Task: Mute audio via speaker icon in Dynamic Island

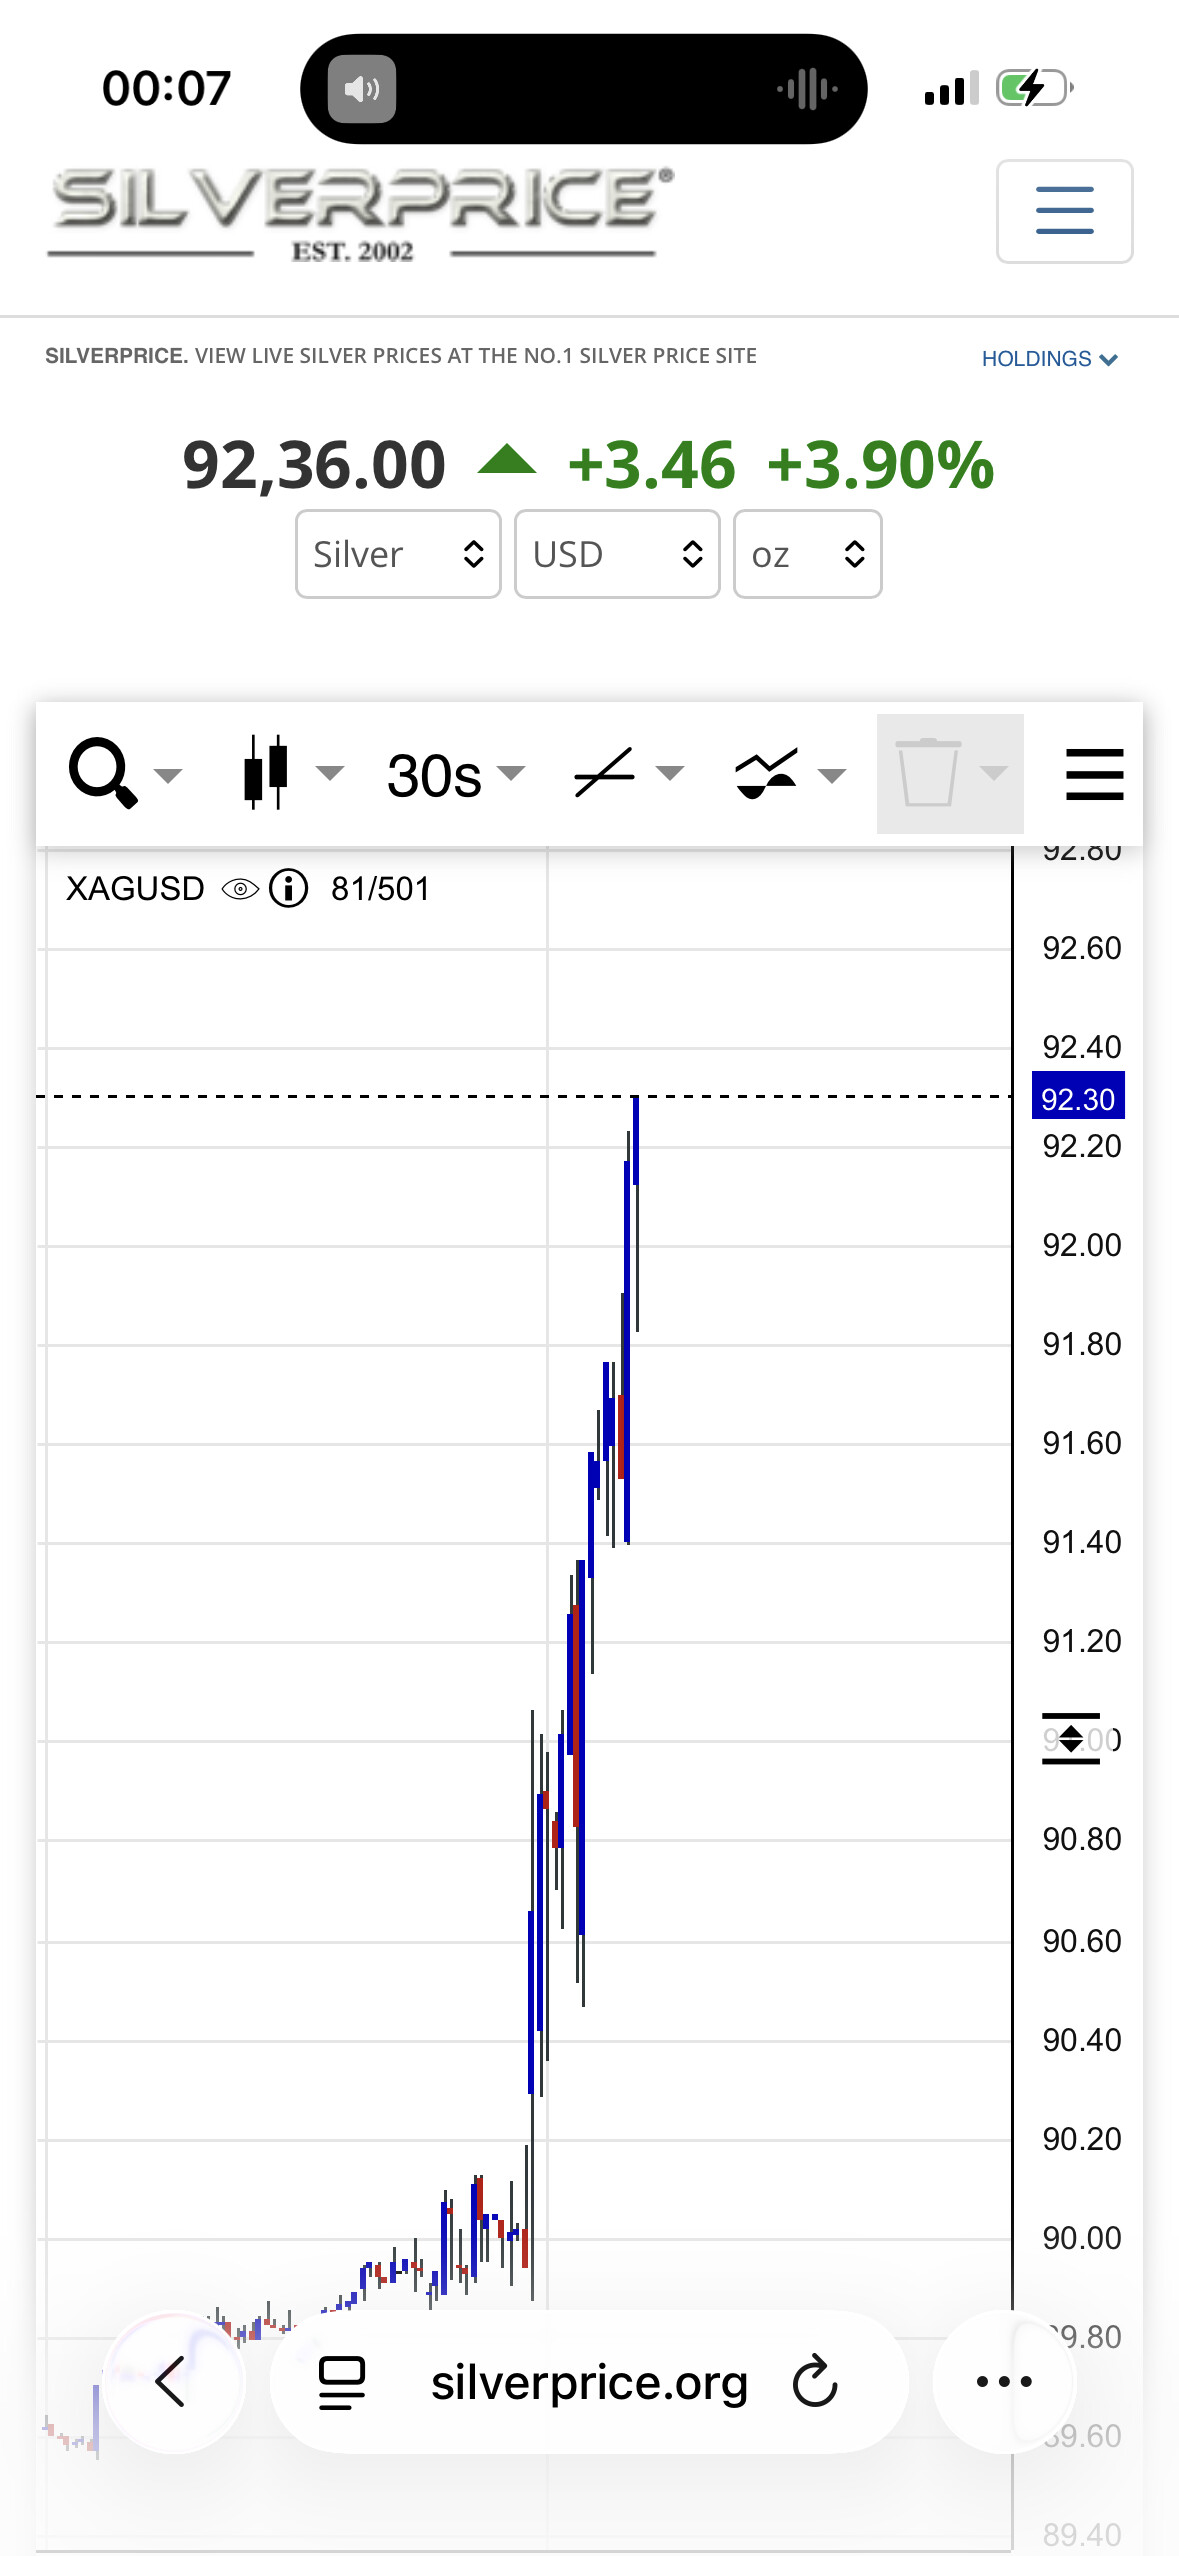Action: tap(362, 90)
